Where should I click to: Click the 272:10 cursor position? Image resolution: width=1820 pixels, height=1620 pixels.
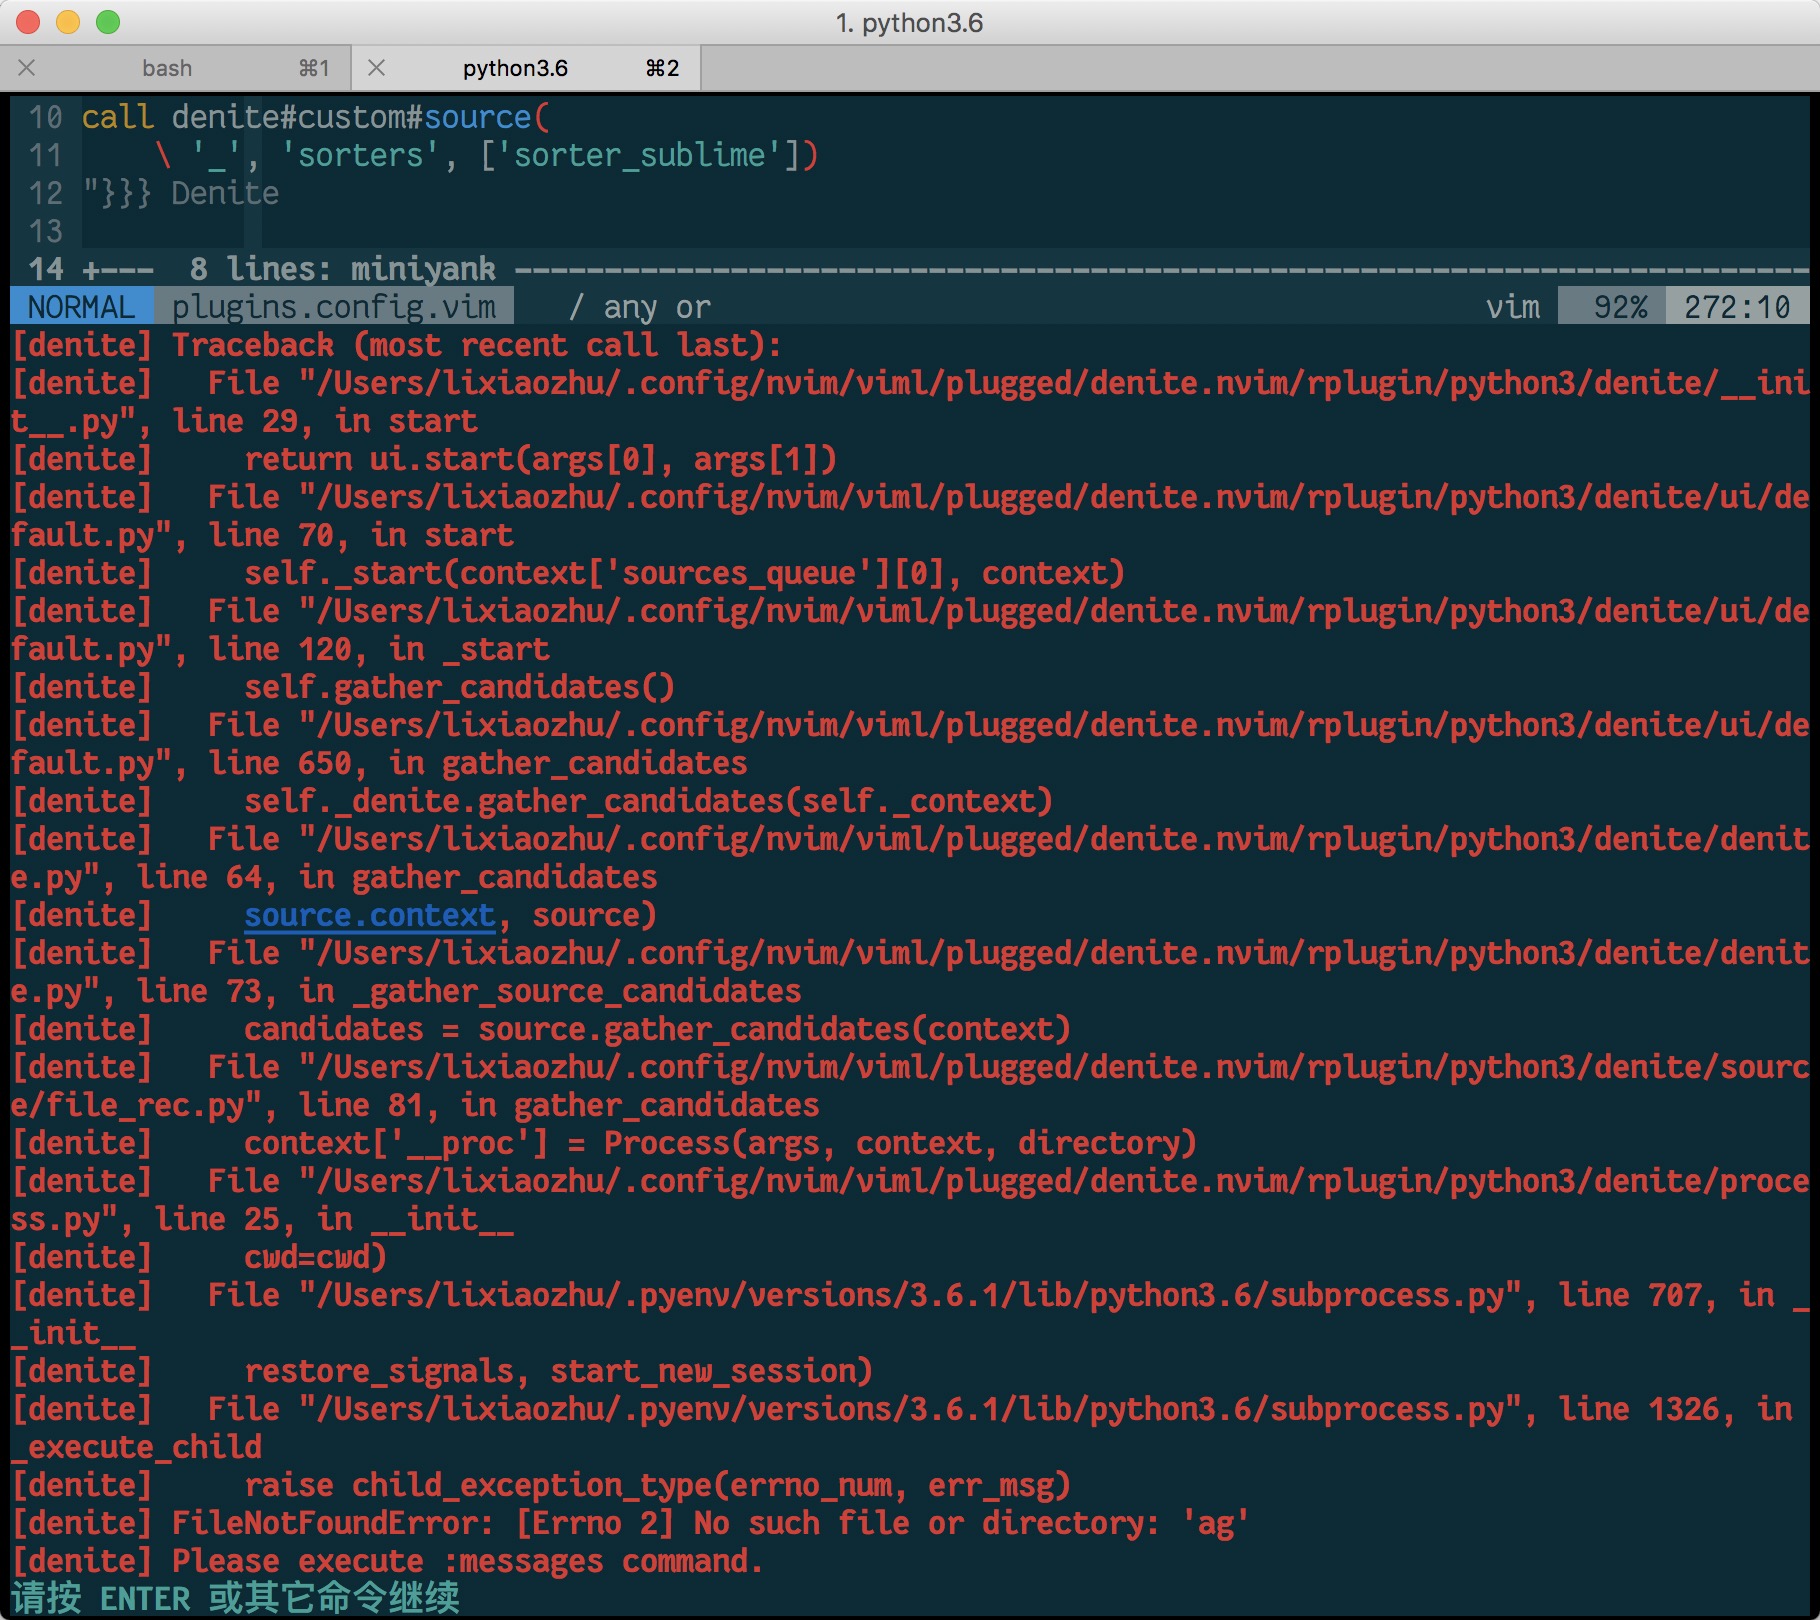(1737, 307)
